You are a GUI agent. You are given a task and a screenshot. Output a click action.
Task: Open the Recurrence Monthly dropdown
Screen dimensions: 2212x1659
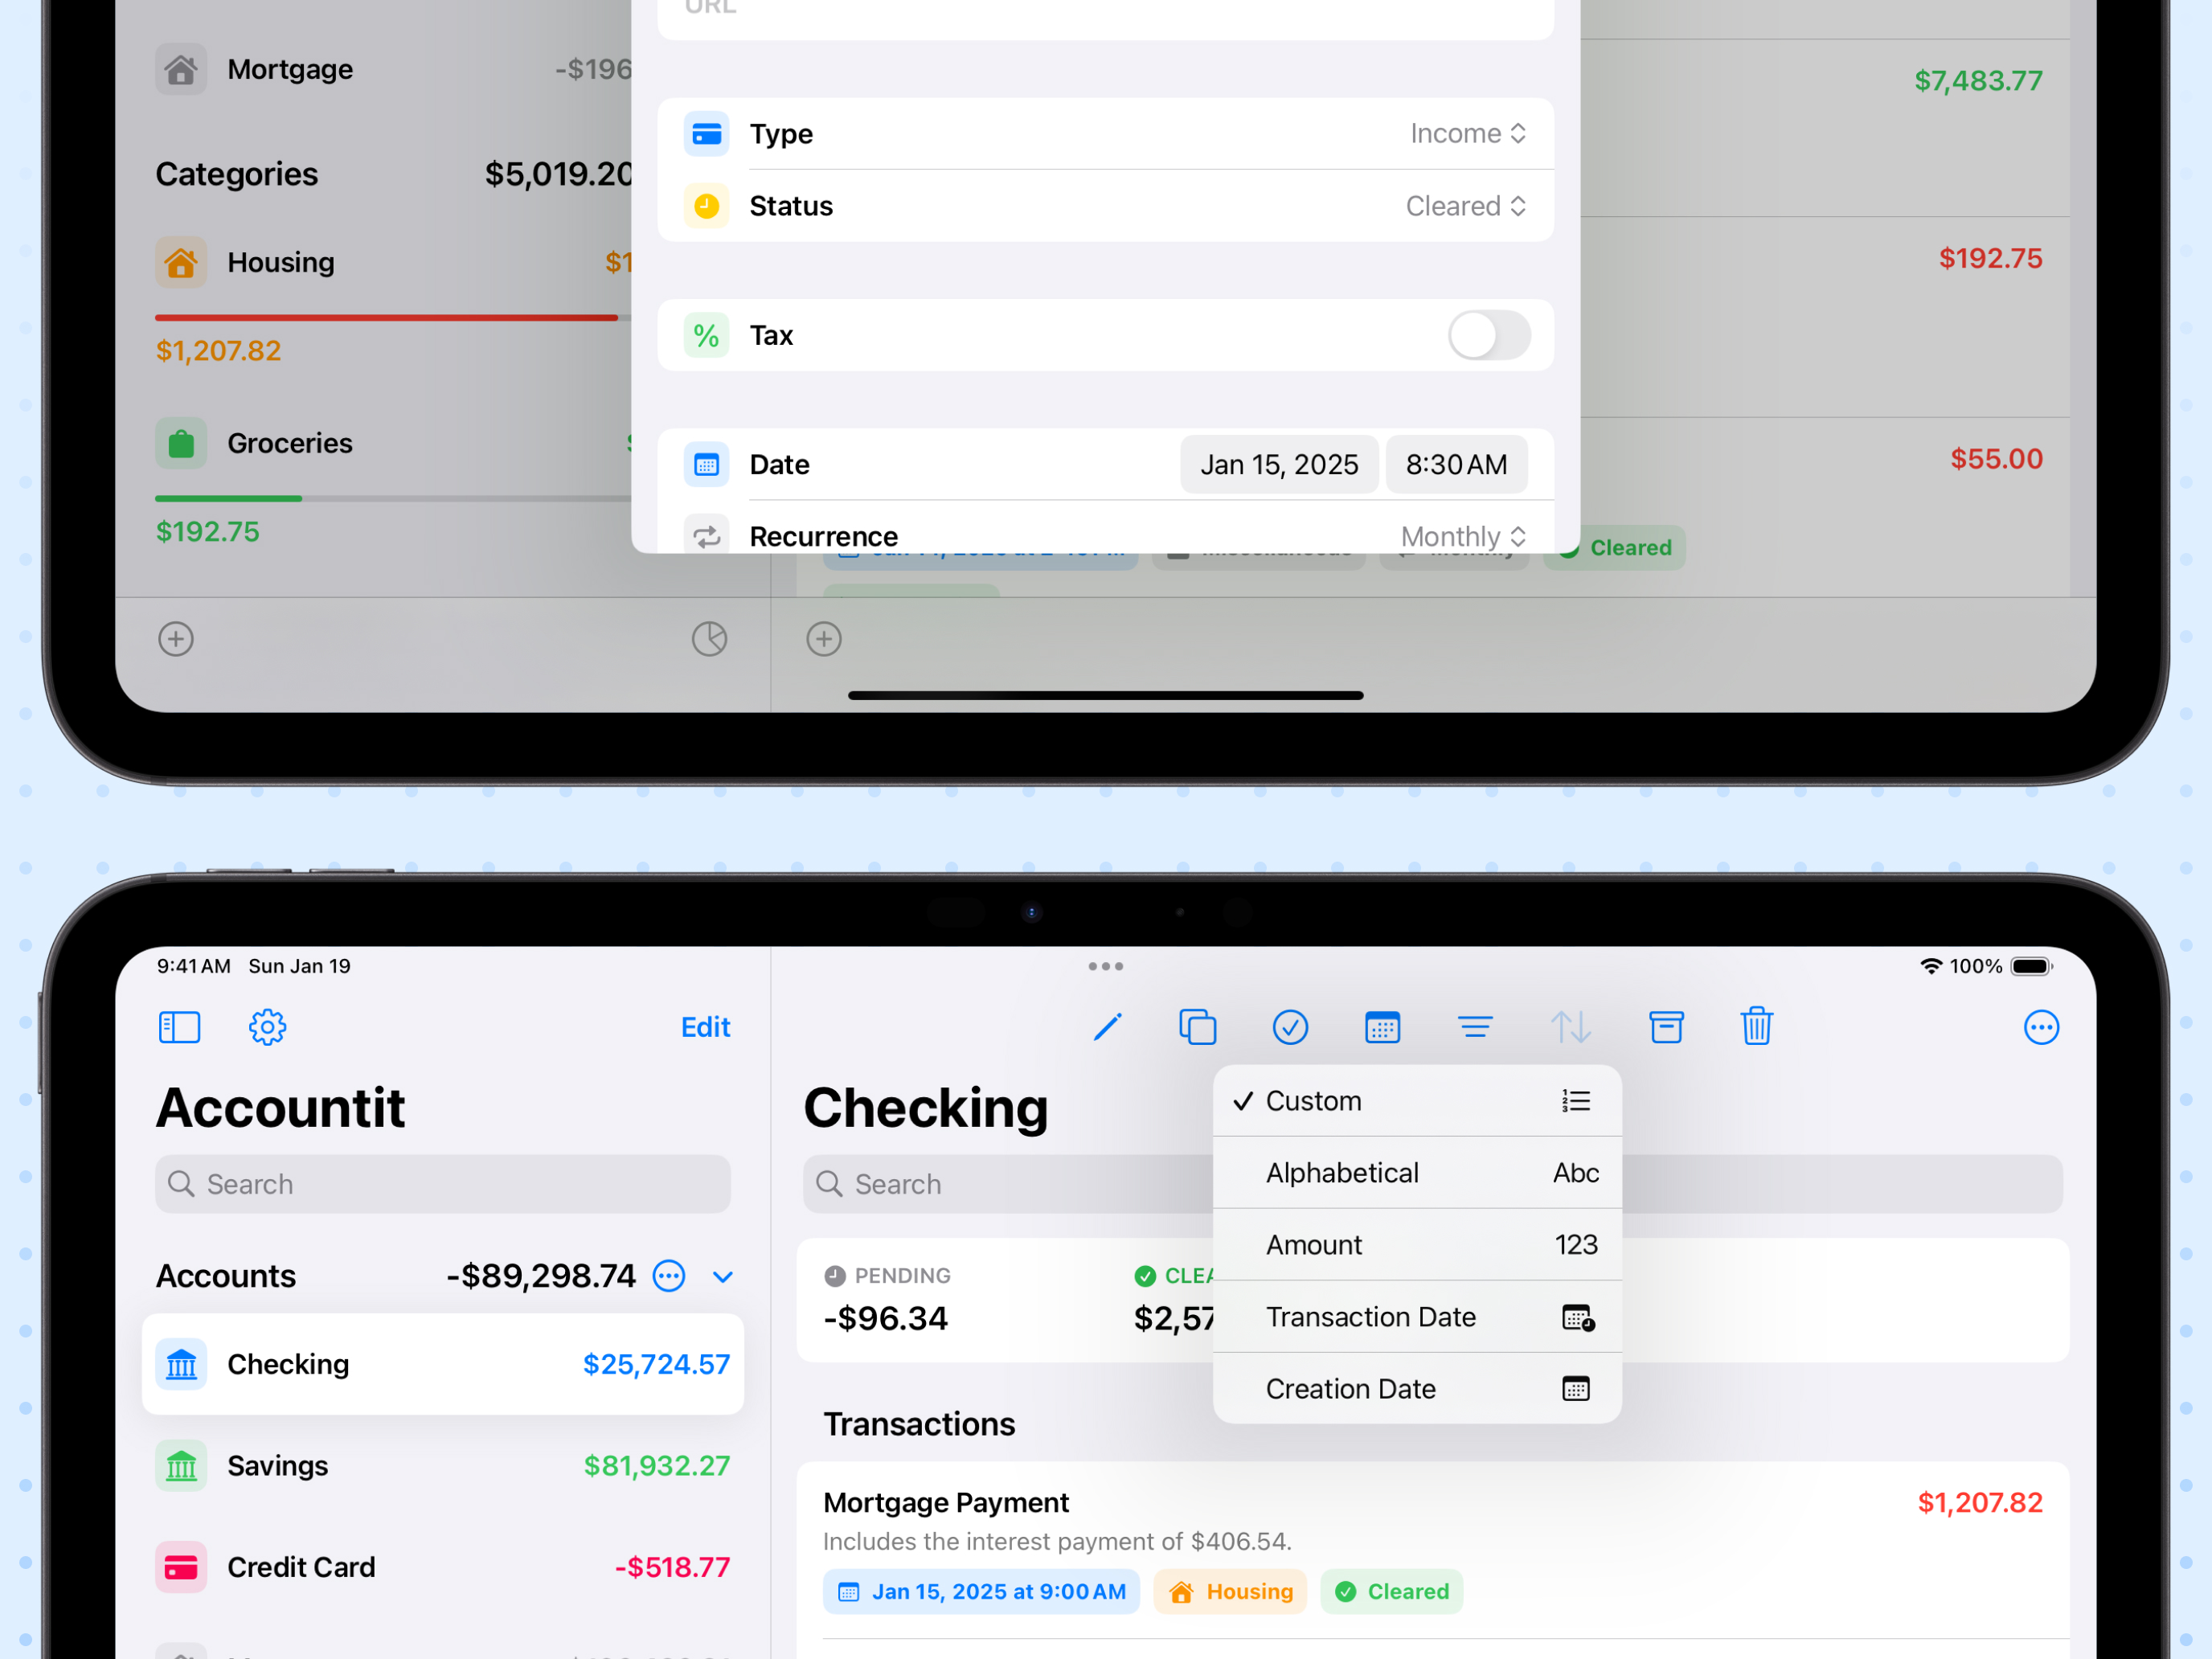[1464, 536]
